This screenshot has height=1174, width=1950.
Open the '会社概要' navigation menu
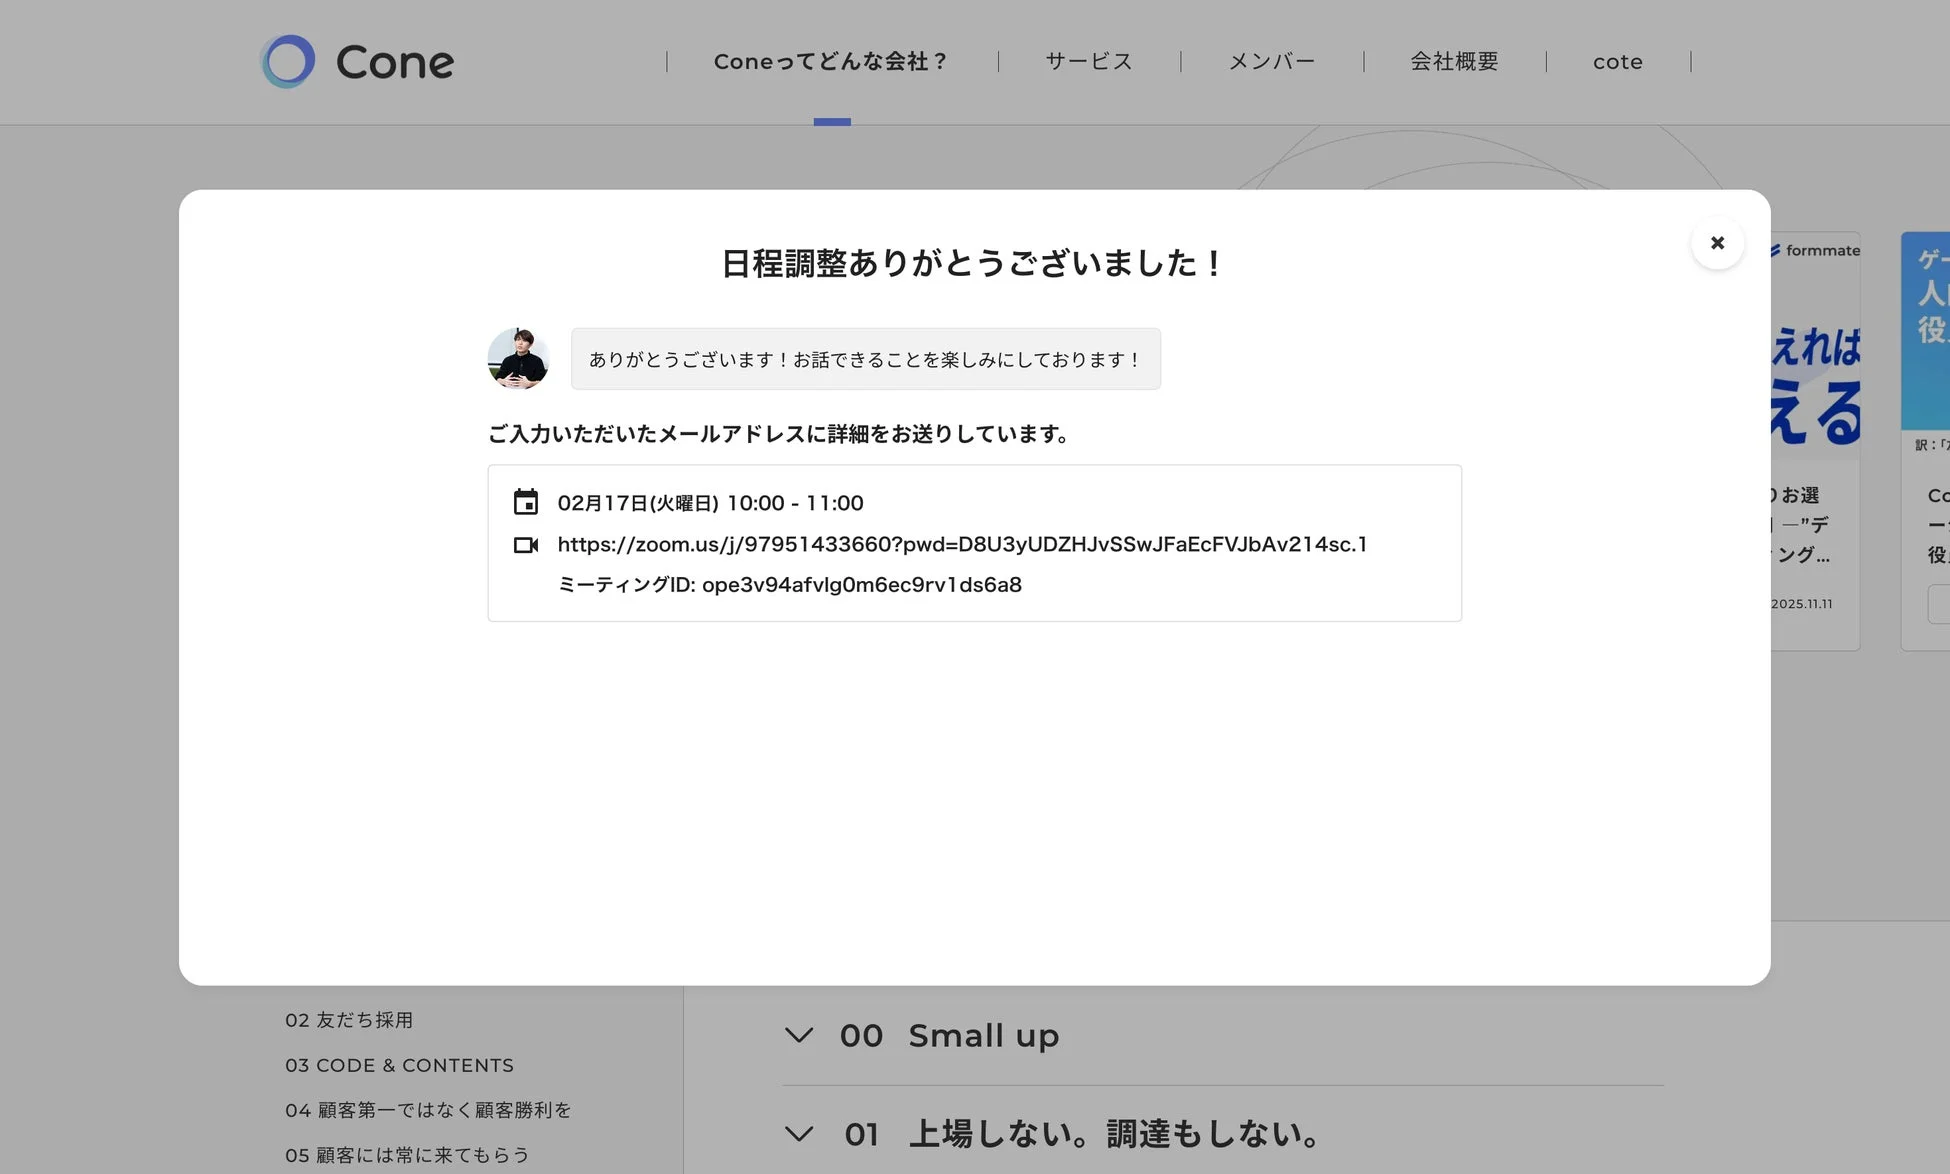click(x=1453, y=61)
